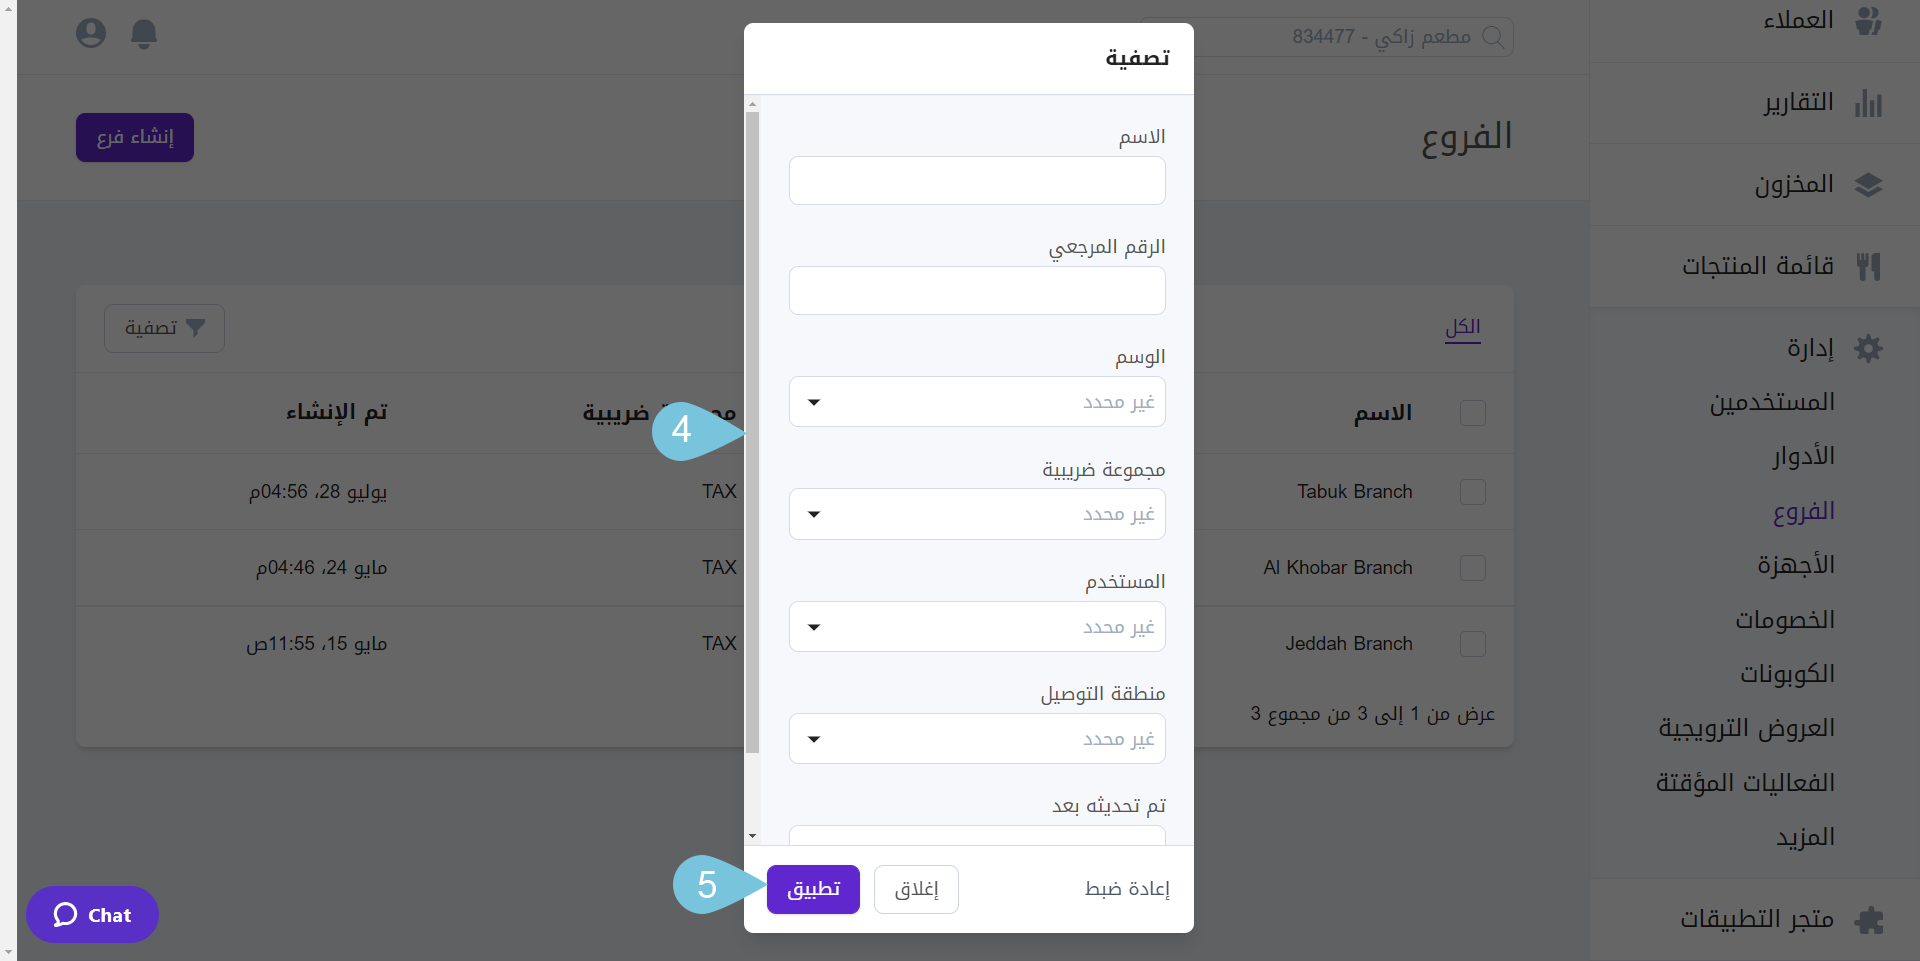The image size is (1920, 961).
Task: Focus the الاسم name input field
Action: [977, 181]
